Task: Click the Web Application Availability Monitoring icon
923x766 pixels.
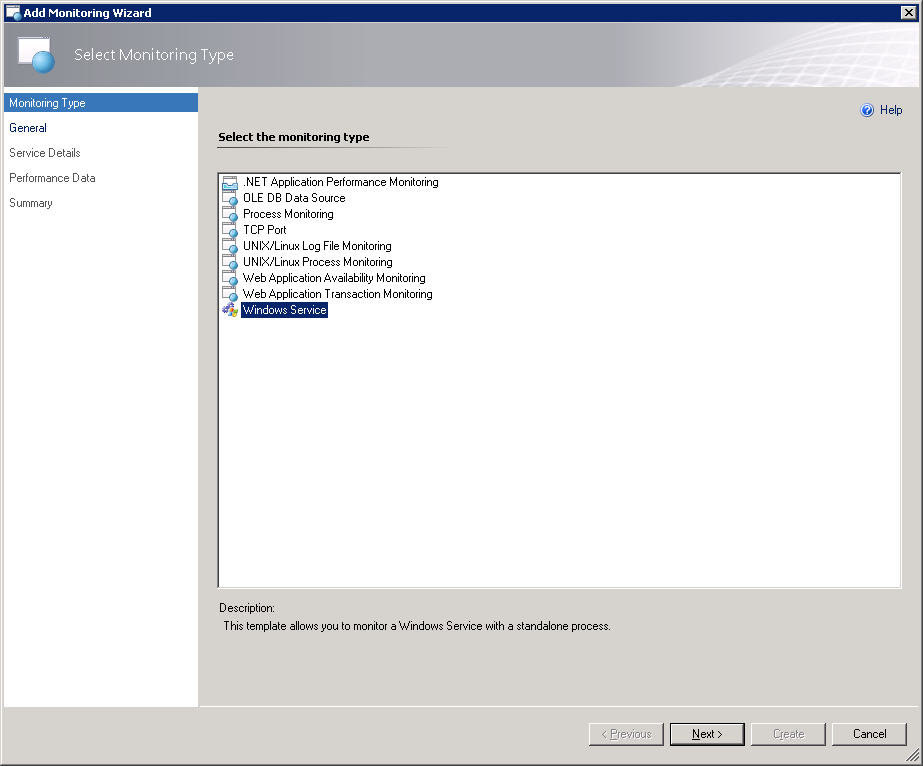Action: 229,279
